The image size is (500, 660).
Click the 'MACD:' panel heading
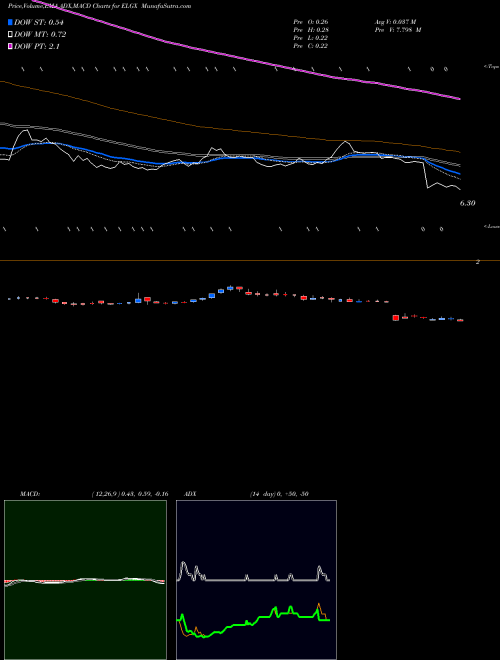[30, 494]
